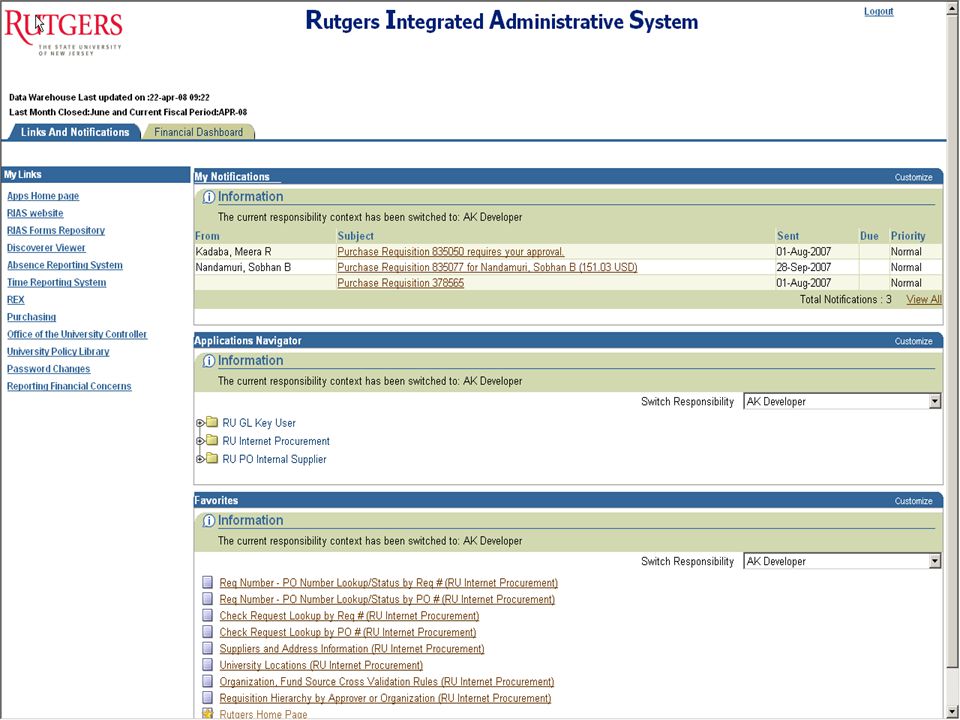
Task: Open Check Request Lookup by PO # favorite
Action: tap(348, 632)
